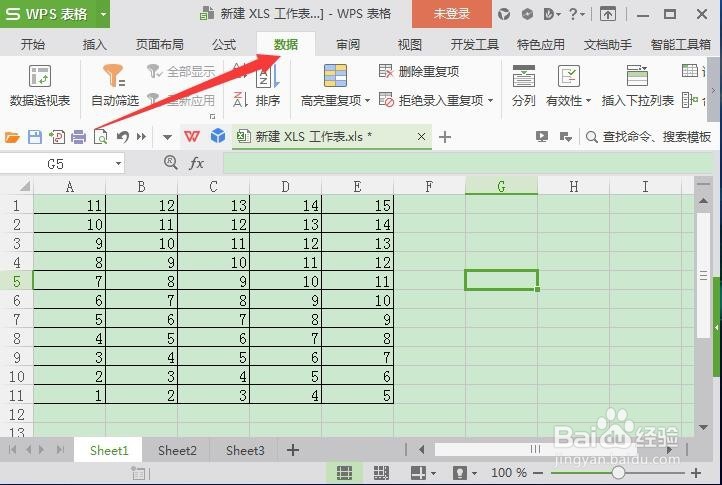Open the 特色应用 ribbon tab
The image size is (722, 485).
[541, 44]
